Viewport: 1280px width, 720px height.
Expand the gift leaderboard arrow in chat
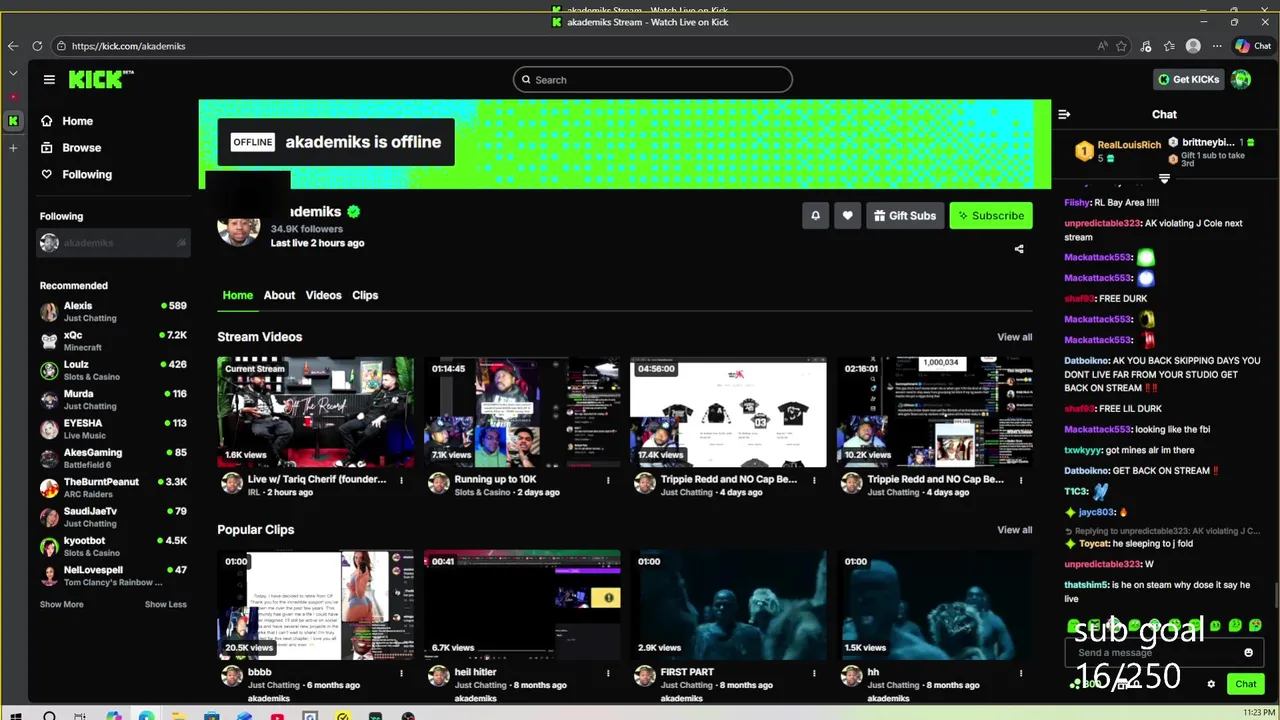pyautogui.click(x=1164, y=178)
